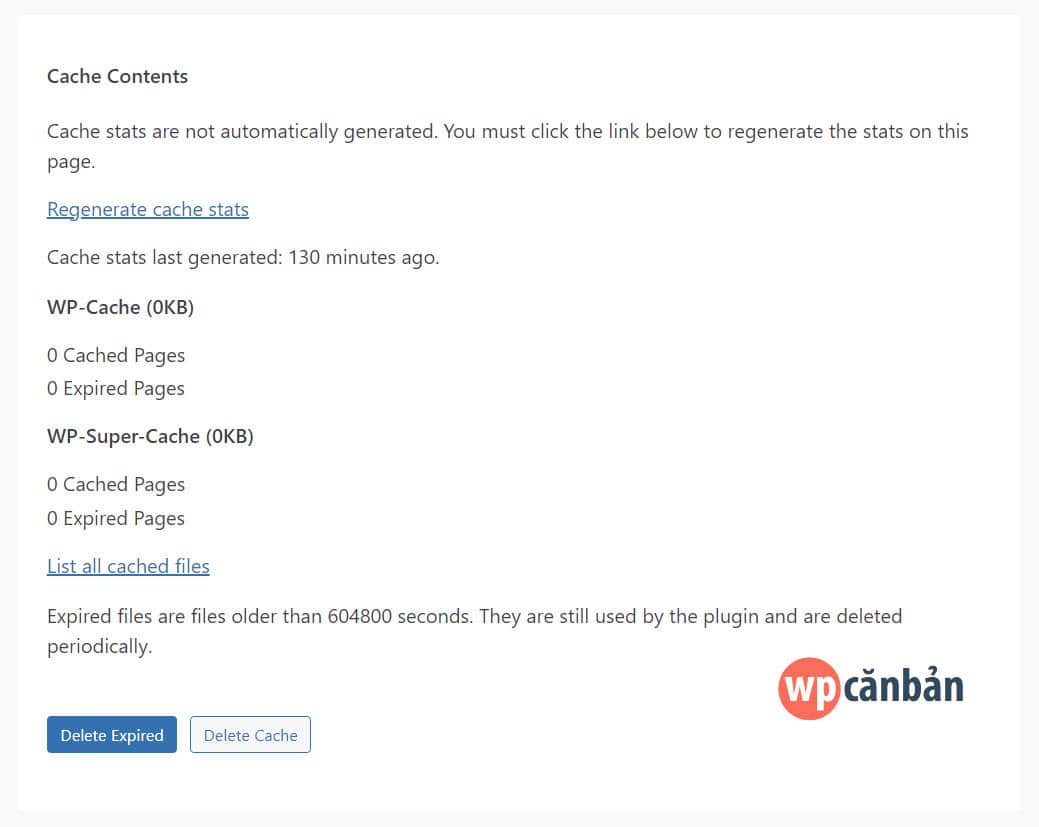Select the 0 Expired Pages under WP-Super-Cache
The image size is (1039, 827).
115,518
